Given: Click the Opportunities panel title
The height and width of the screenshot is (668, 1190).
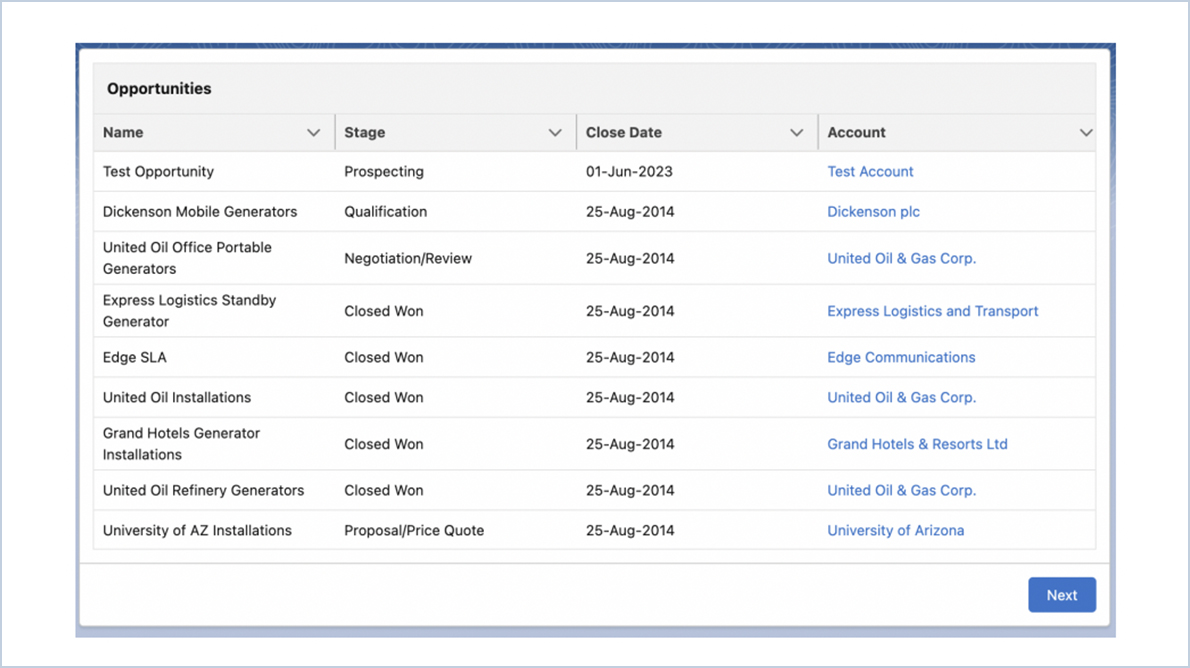Looking at the screenshot, I should coord(158,88).
